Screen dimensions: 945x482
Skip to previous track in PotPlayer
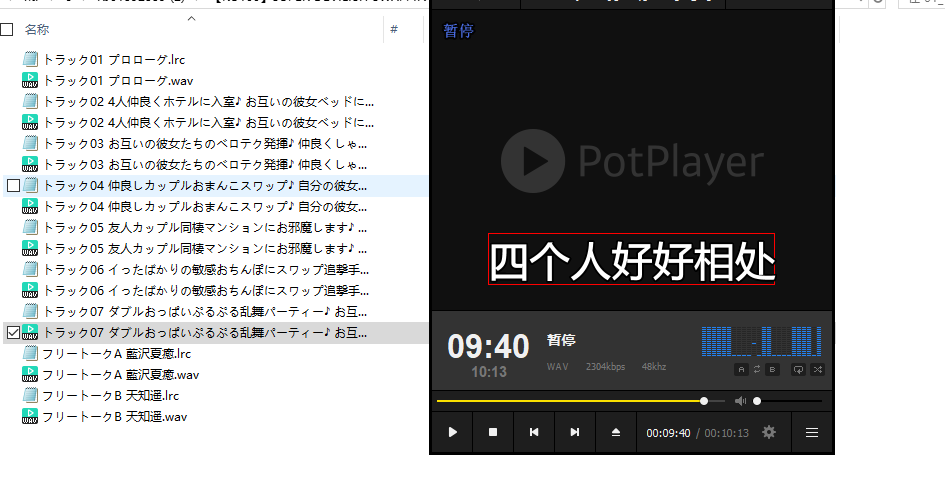534,432
